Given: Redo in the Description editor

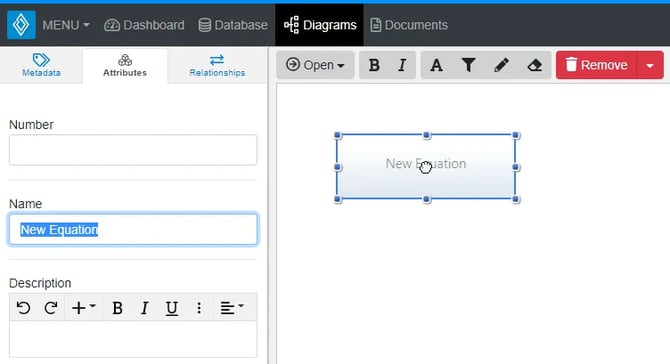Looking at the screenshot, I should pyautogui.click(x=51, y=308).
